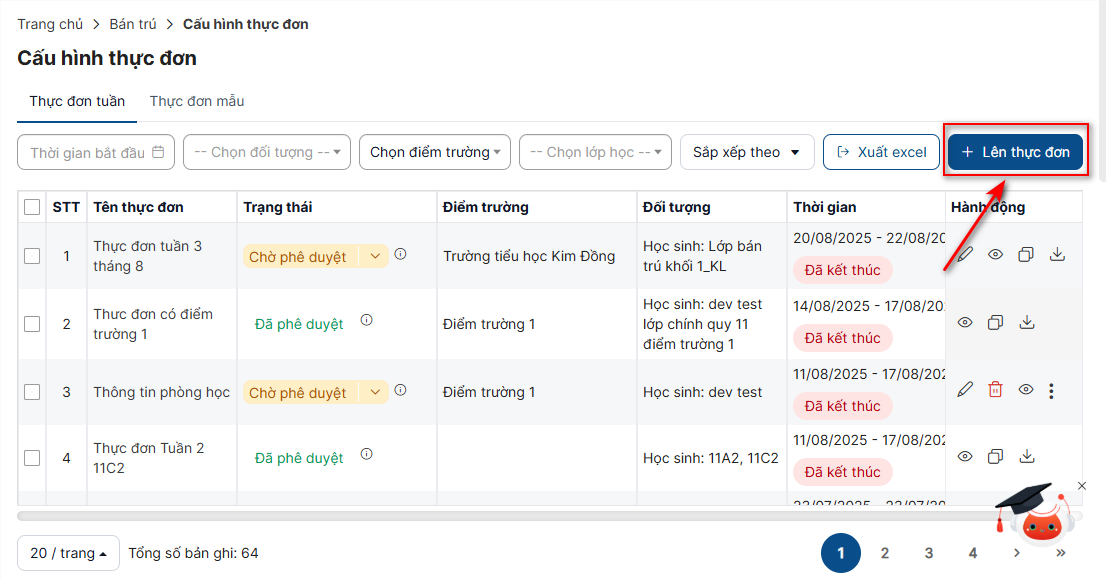Download the menu in row 2
Viewport: 1106px width, 580px height.
pyautogui.click(x=1026, y=322)
